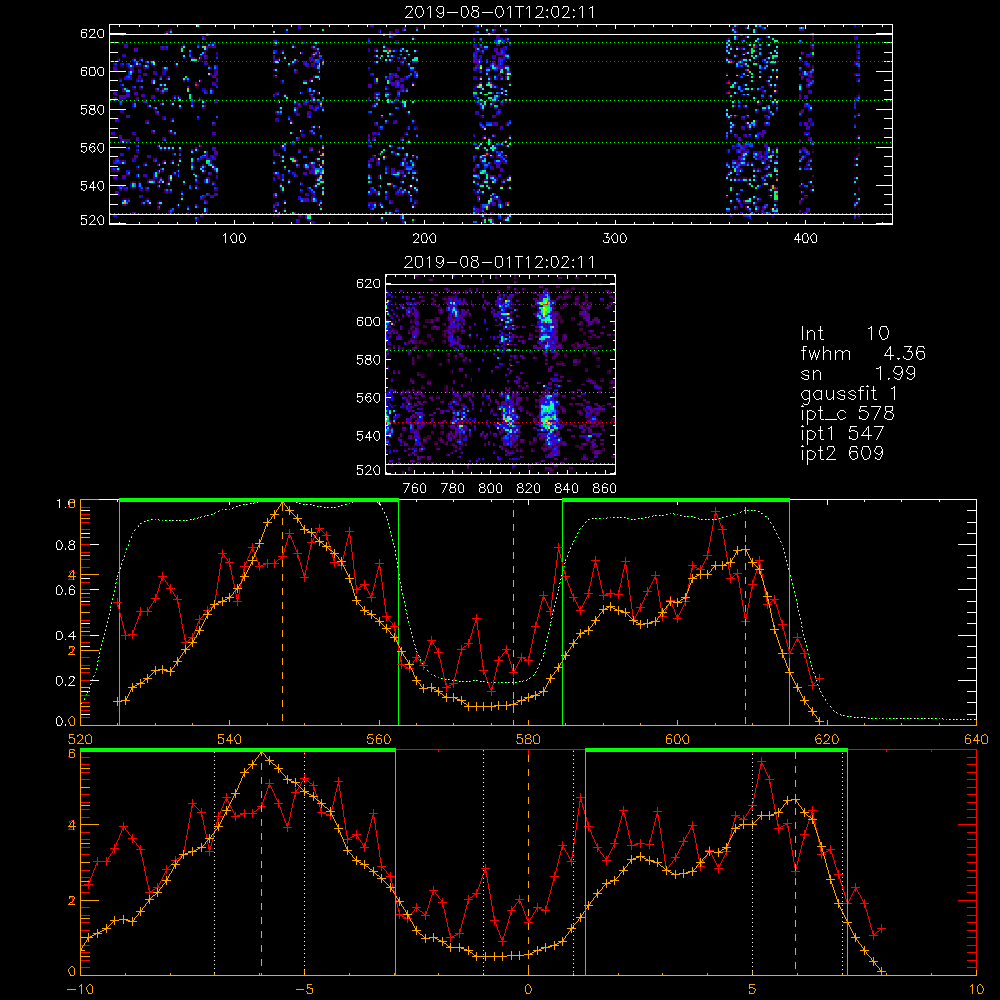Click left thick green bar atop bottom plot

pyautogui.click(x=238, y=751)
